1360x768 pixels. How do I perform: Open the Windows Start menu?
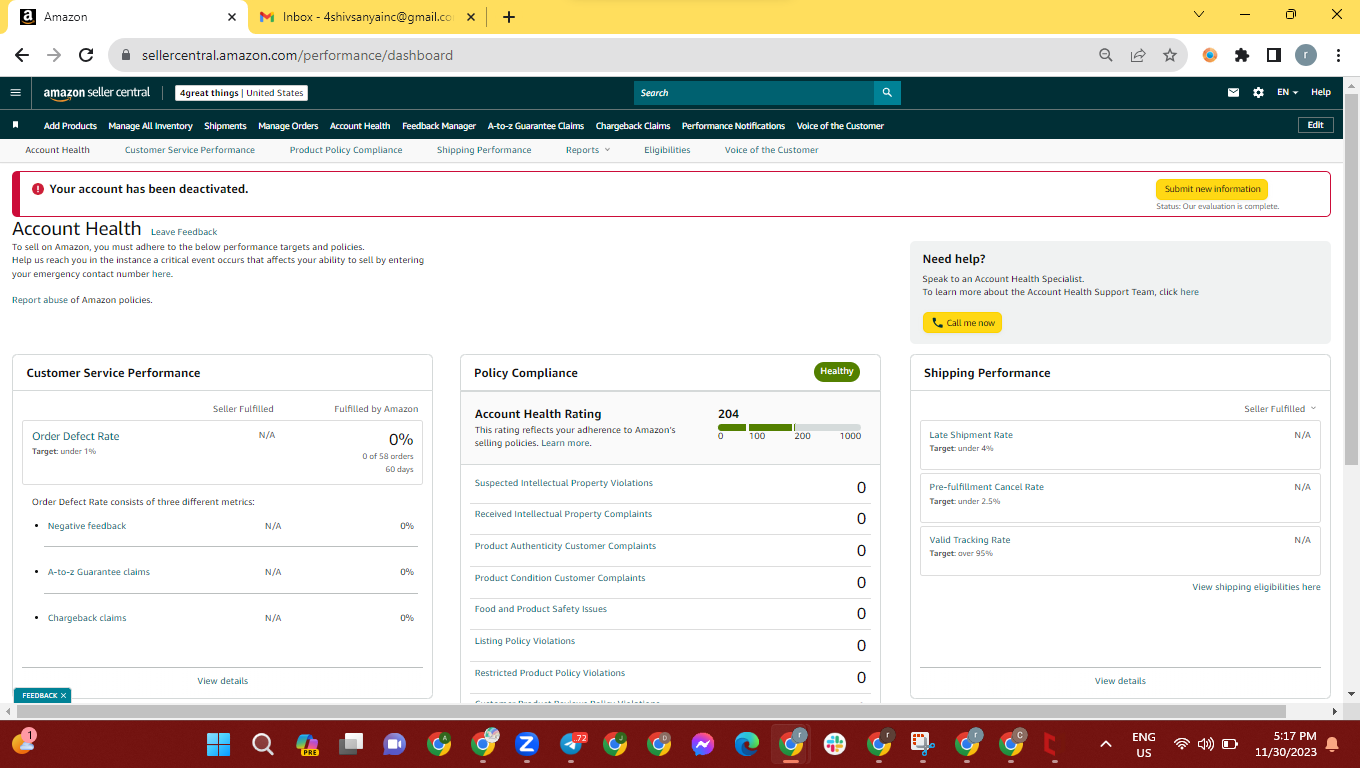(218, 744)
